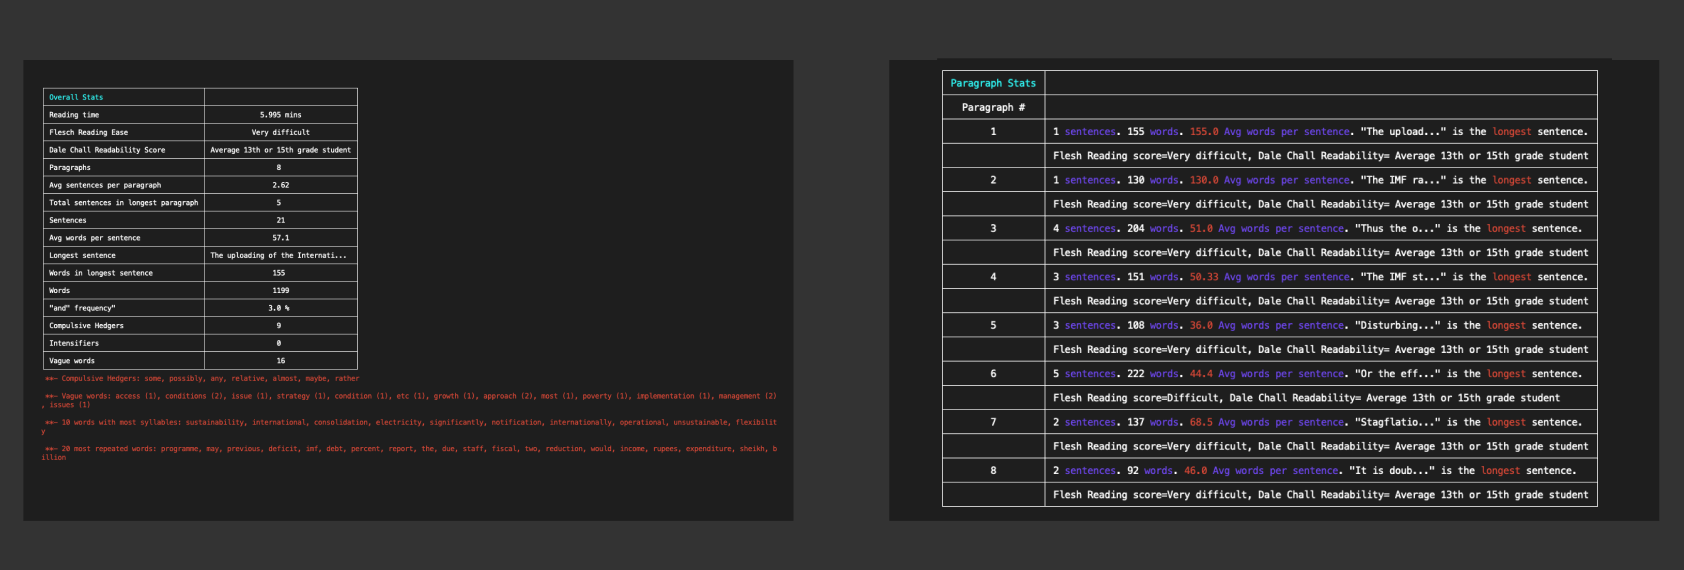Click the "Paragraph Stats" table header
Screen dimensions: 1684x570
[x=993, y=83]
